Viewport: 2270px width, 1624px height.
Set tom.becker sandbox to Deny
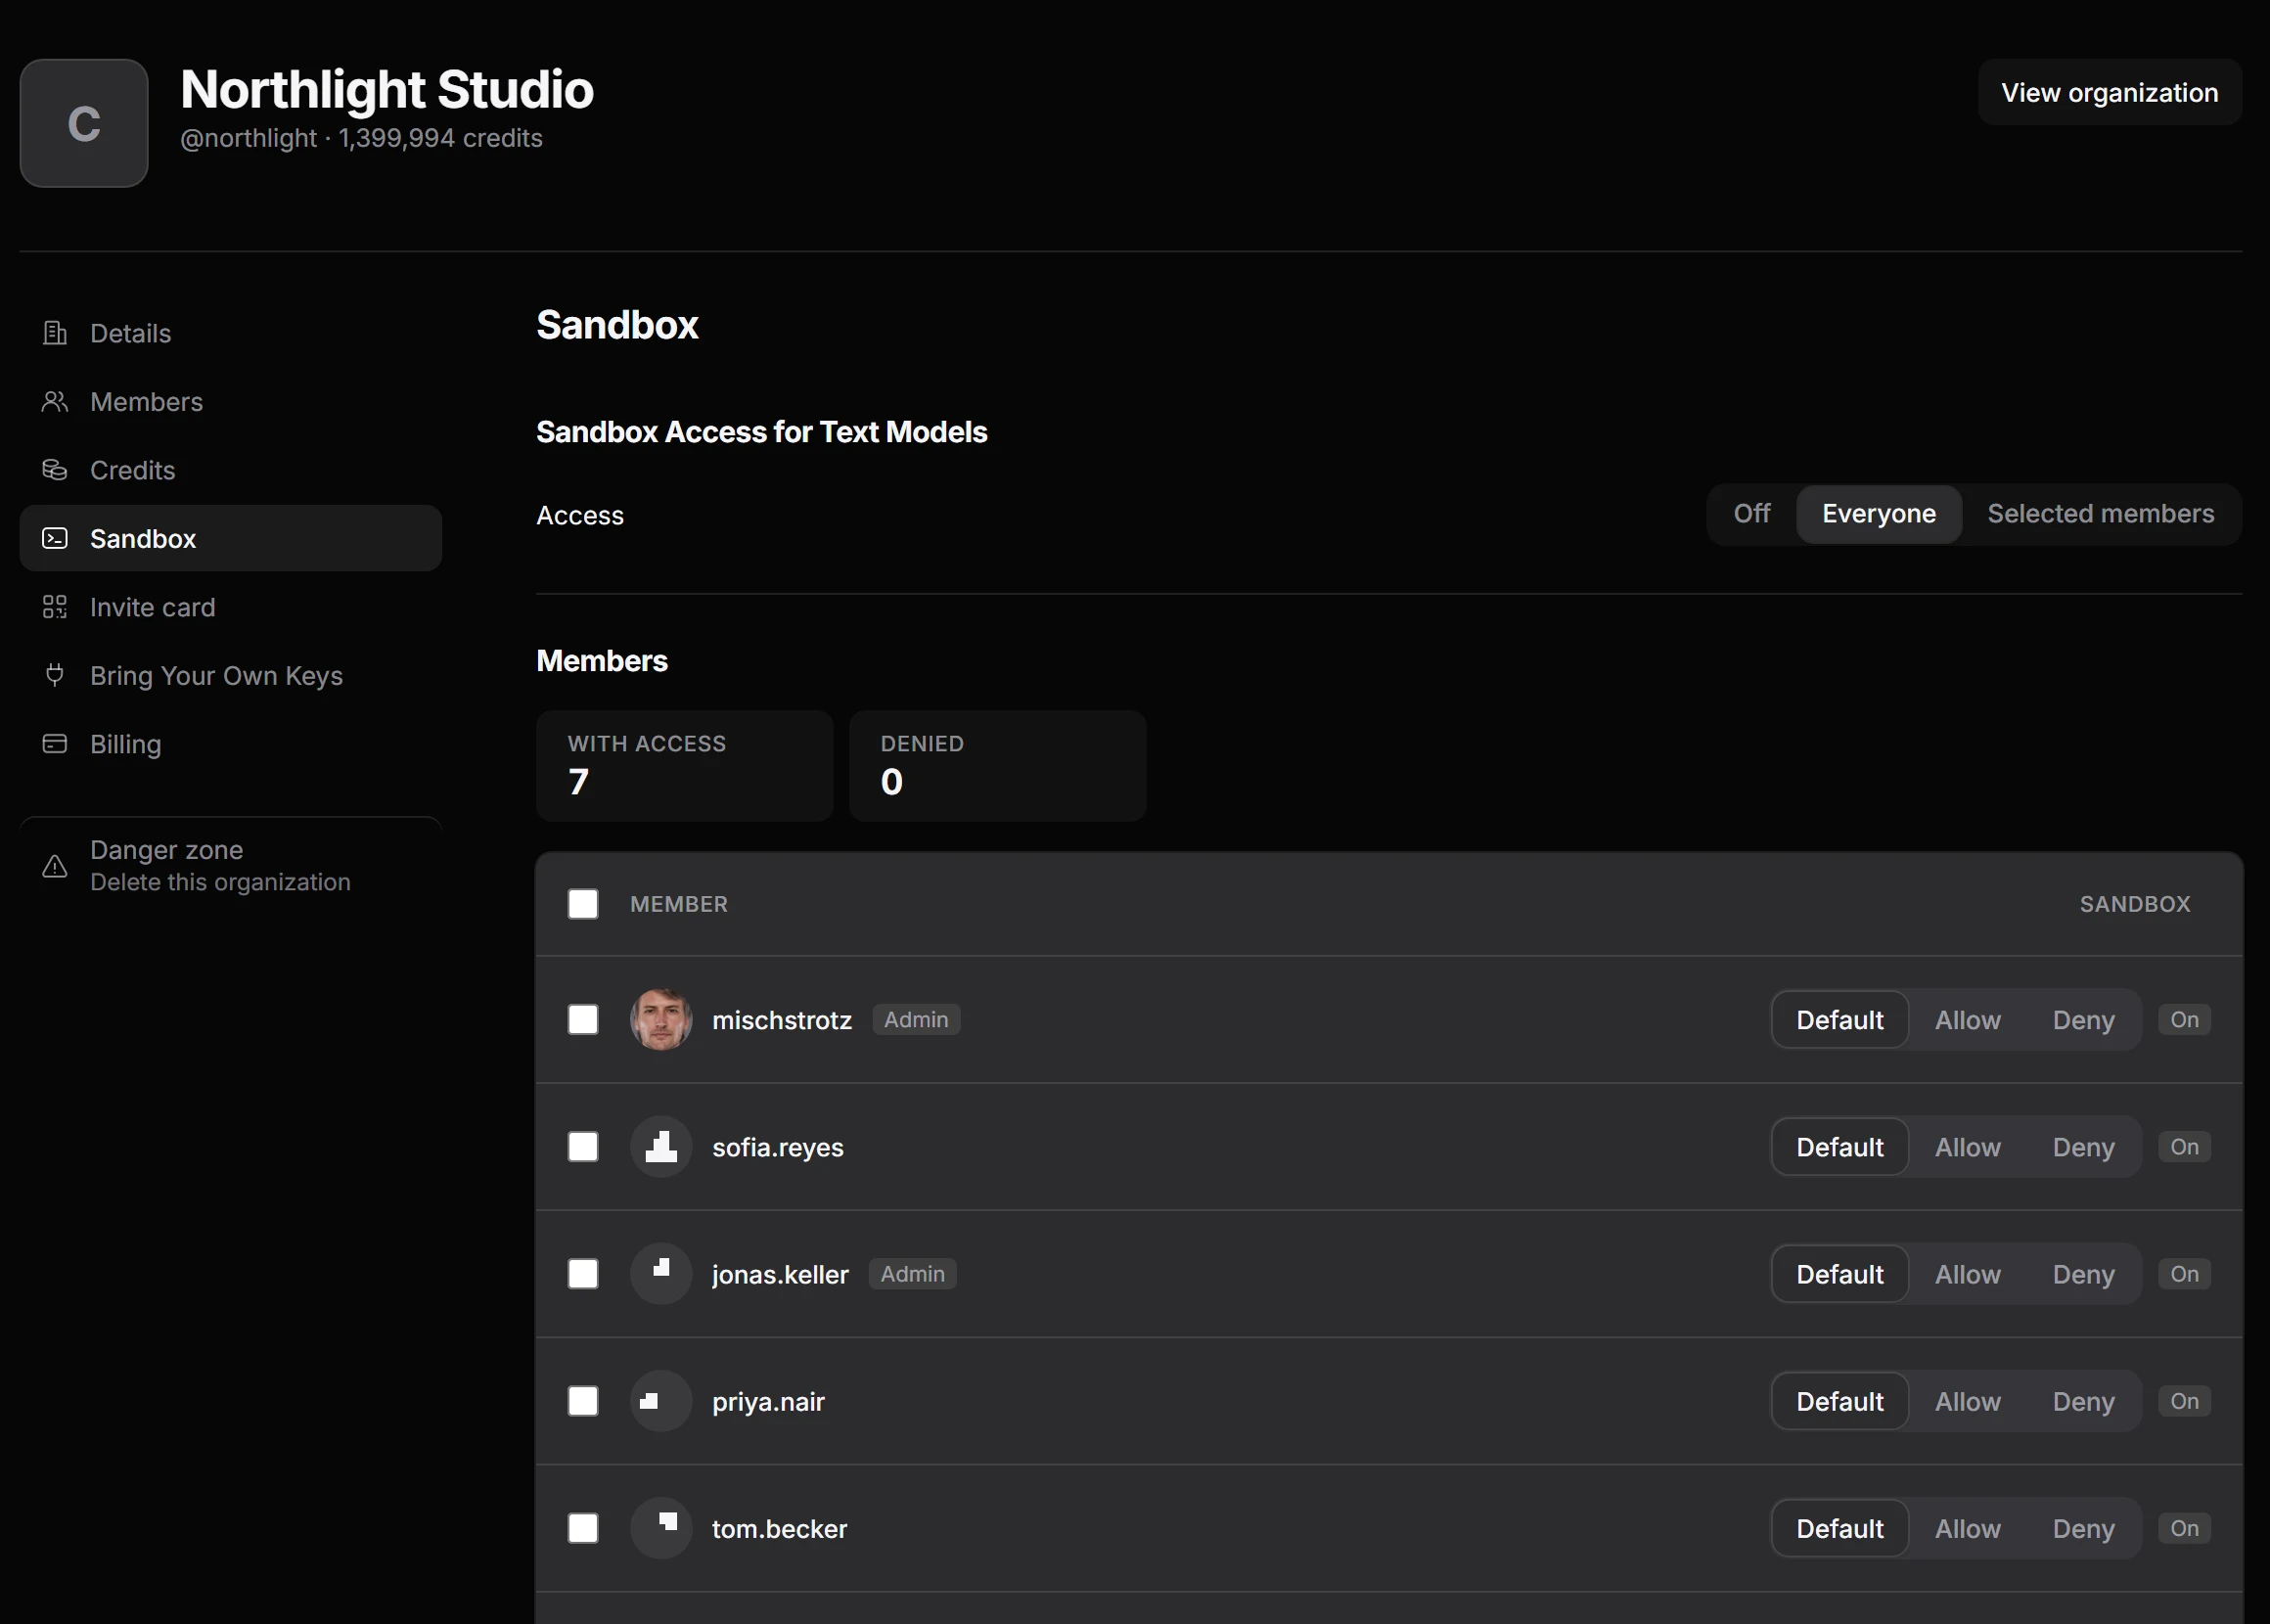2083,1527
